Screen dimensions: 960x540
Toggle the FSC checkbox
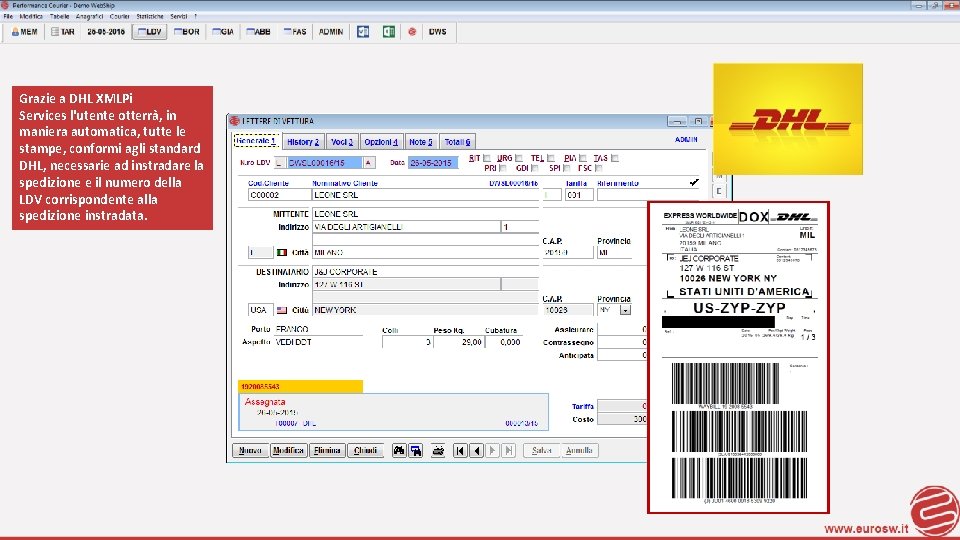[598, 168]
